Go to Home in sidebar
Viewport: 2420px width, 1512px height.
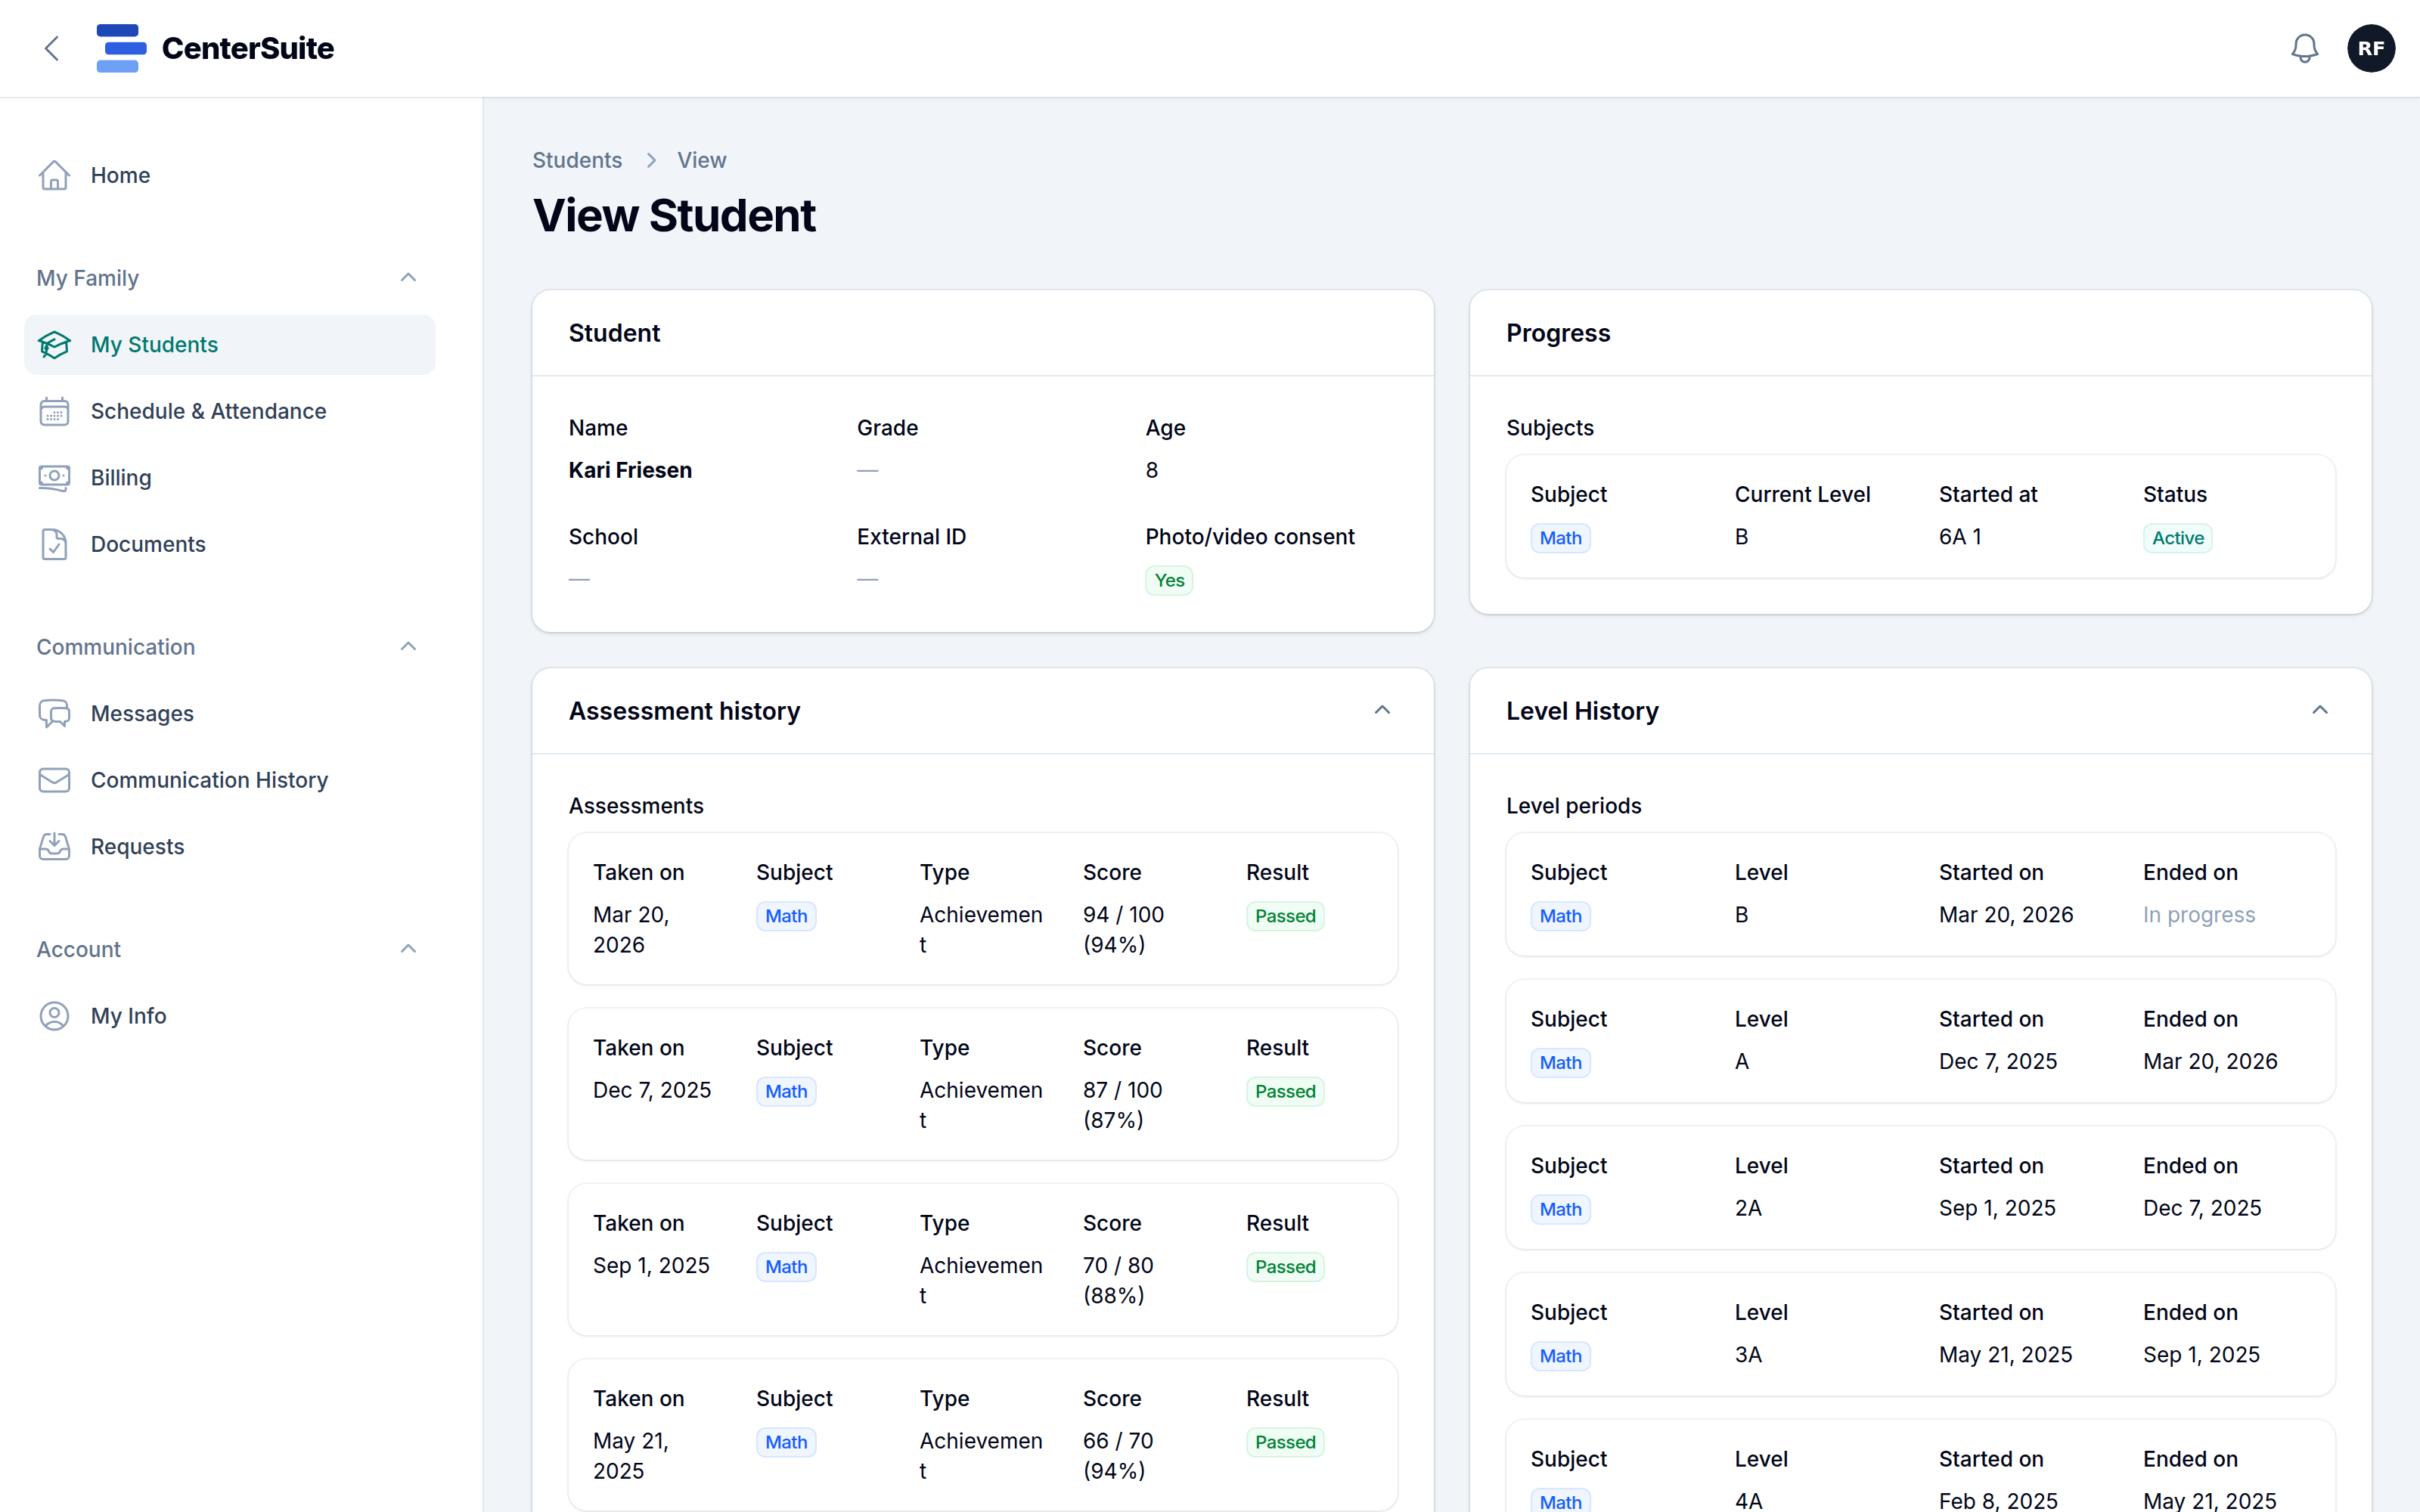tap(230, 175)
